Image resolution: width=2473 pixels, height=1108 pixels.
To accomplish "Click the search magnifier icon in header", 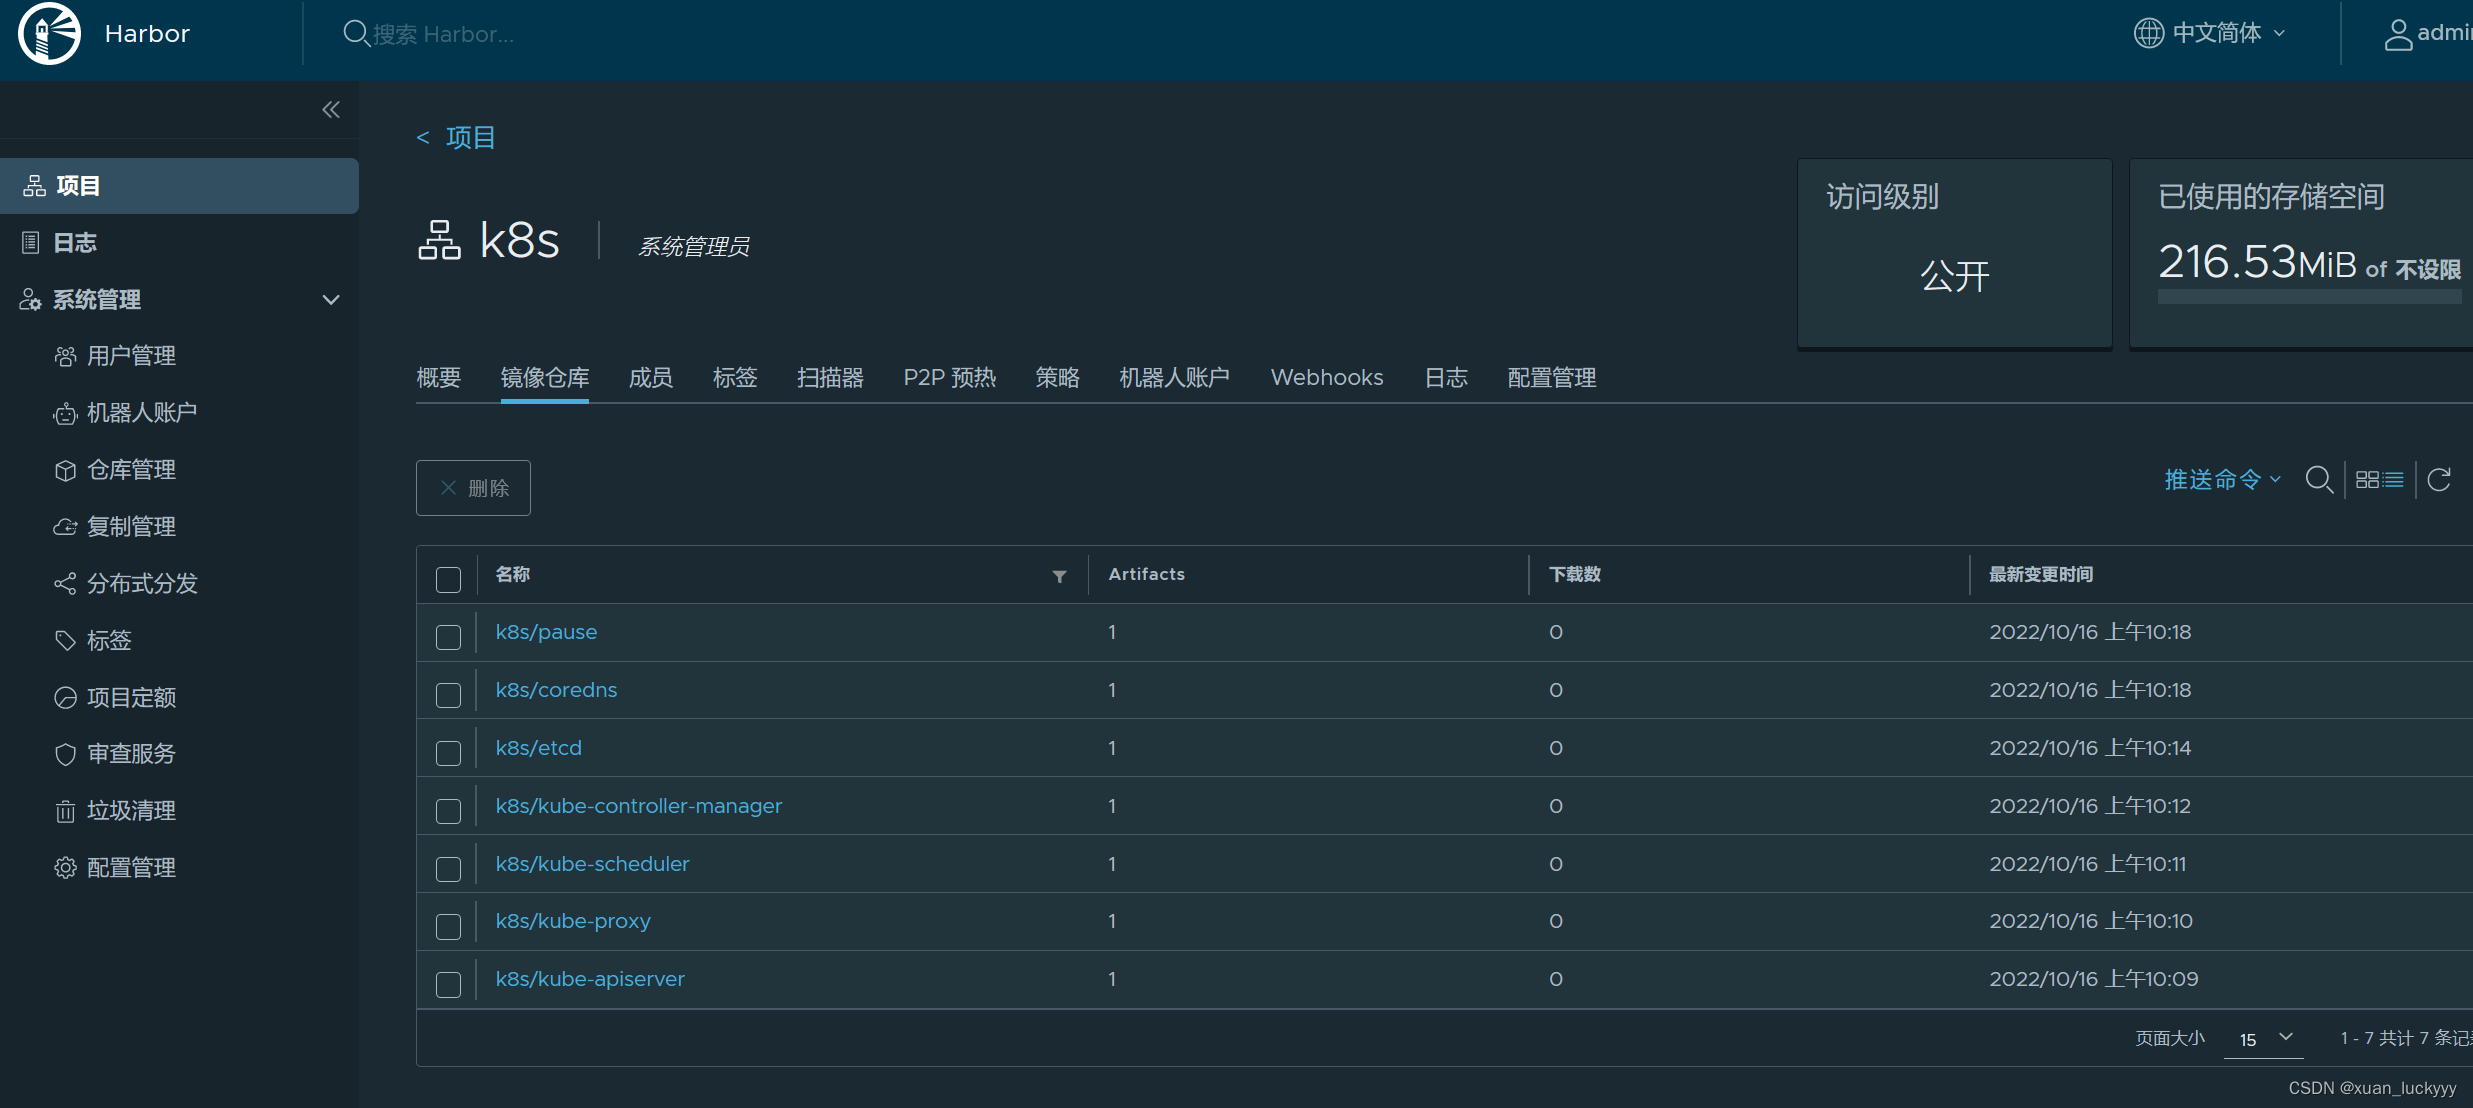I will click(355, 34).
